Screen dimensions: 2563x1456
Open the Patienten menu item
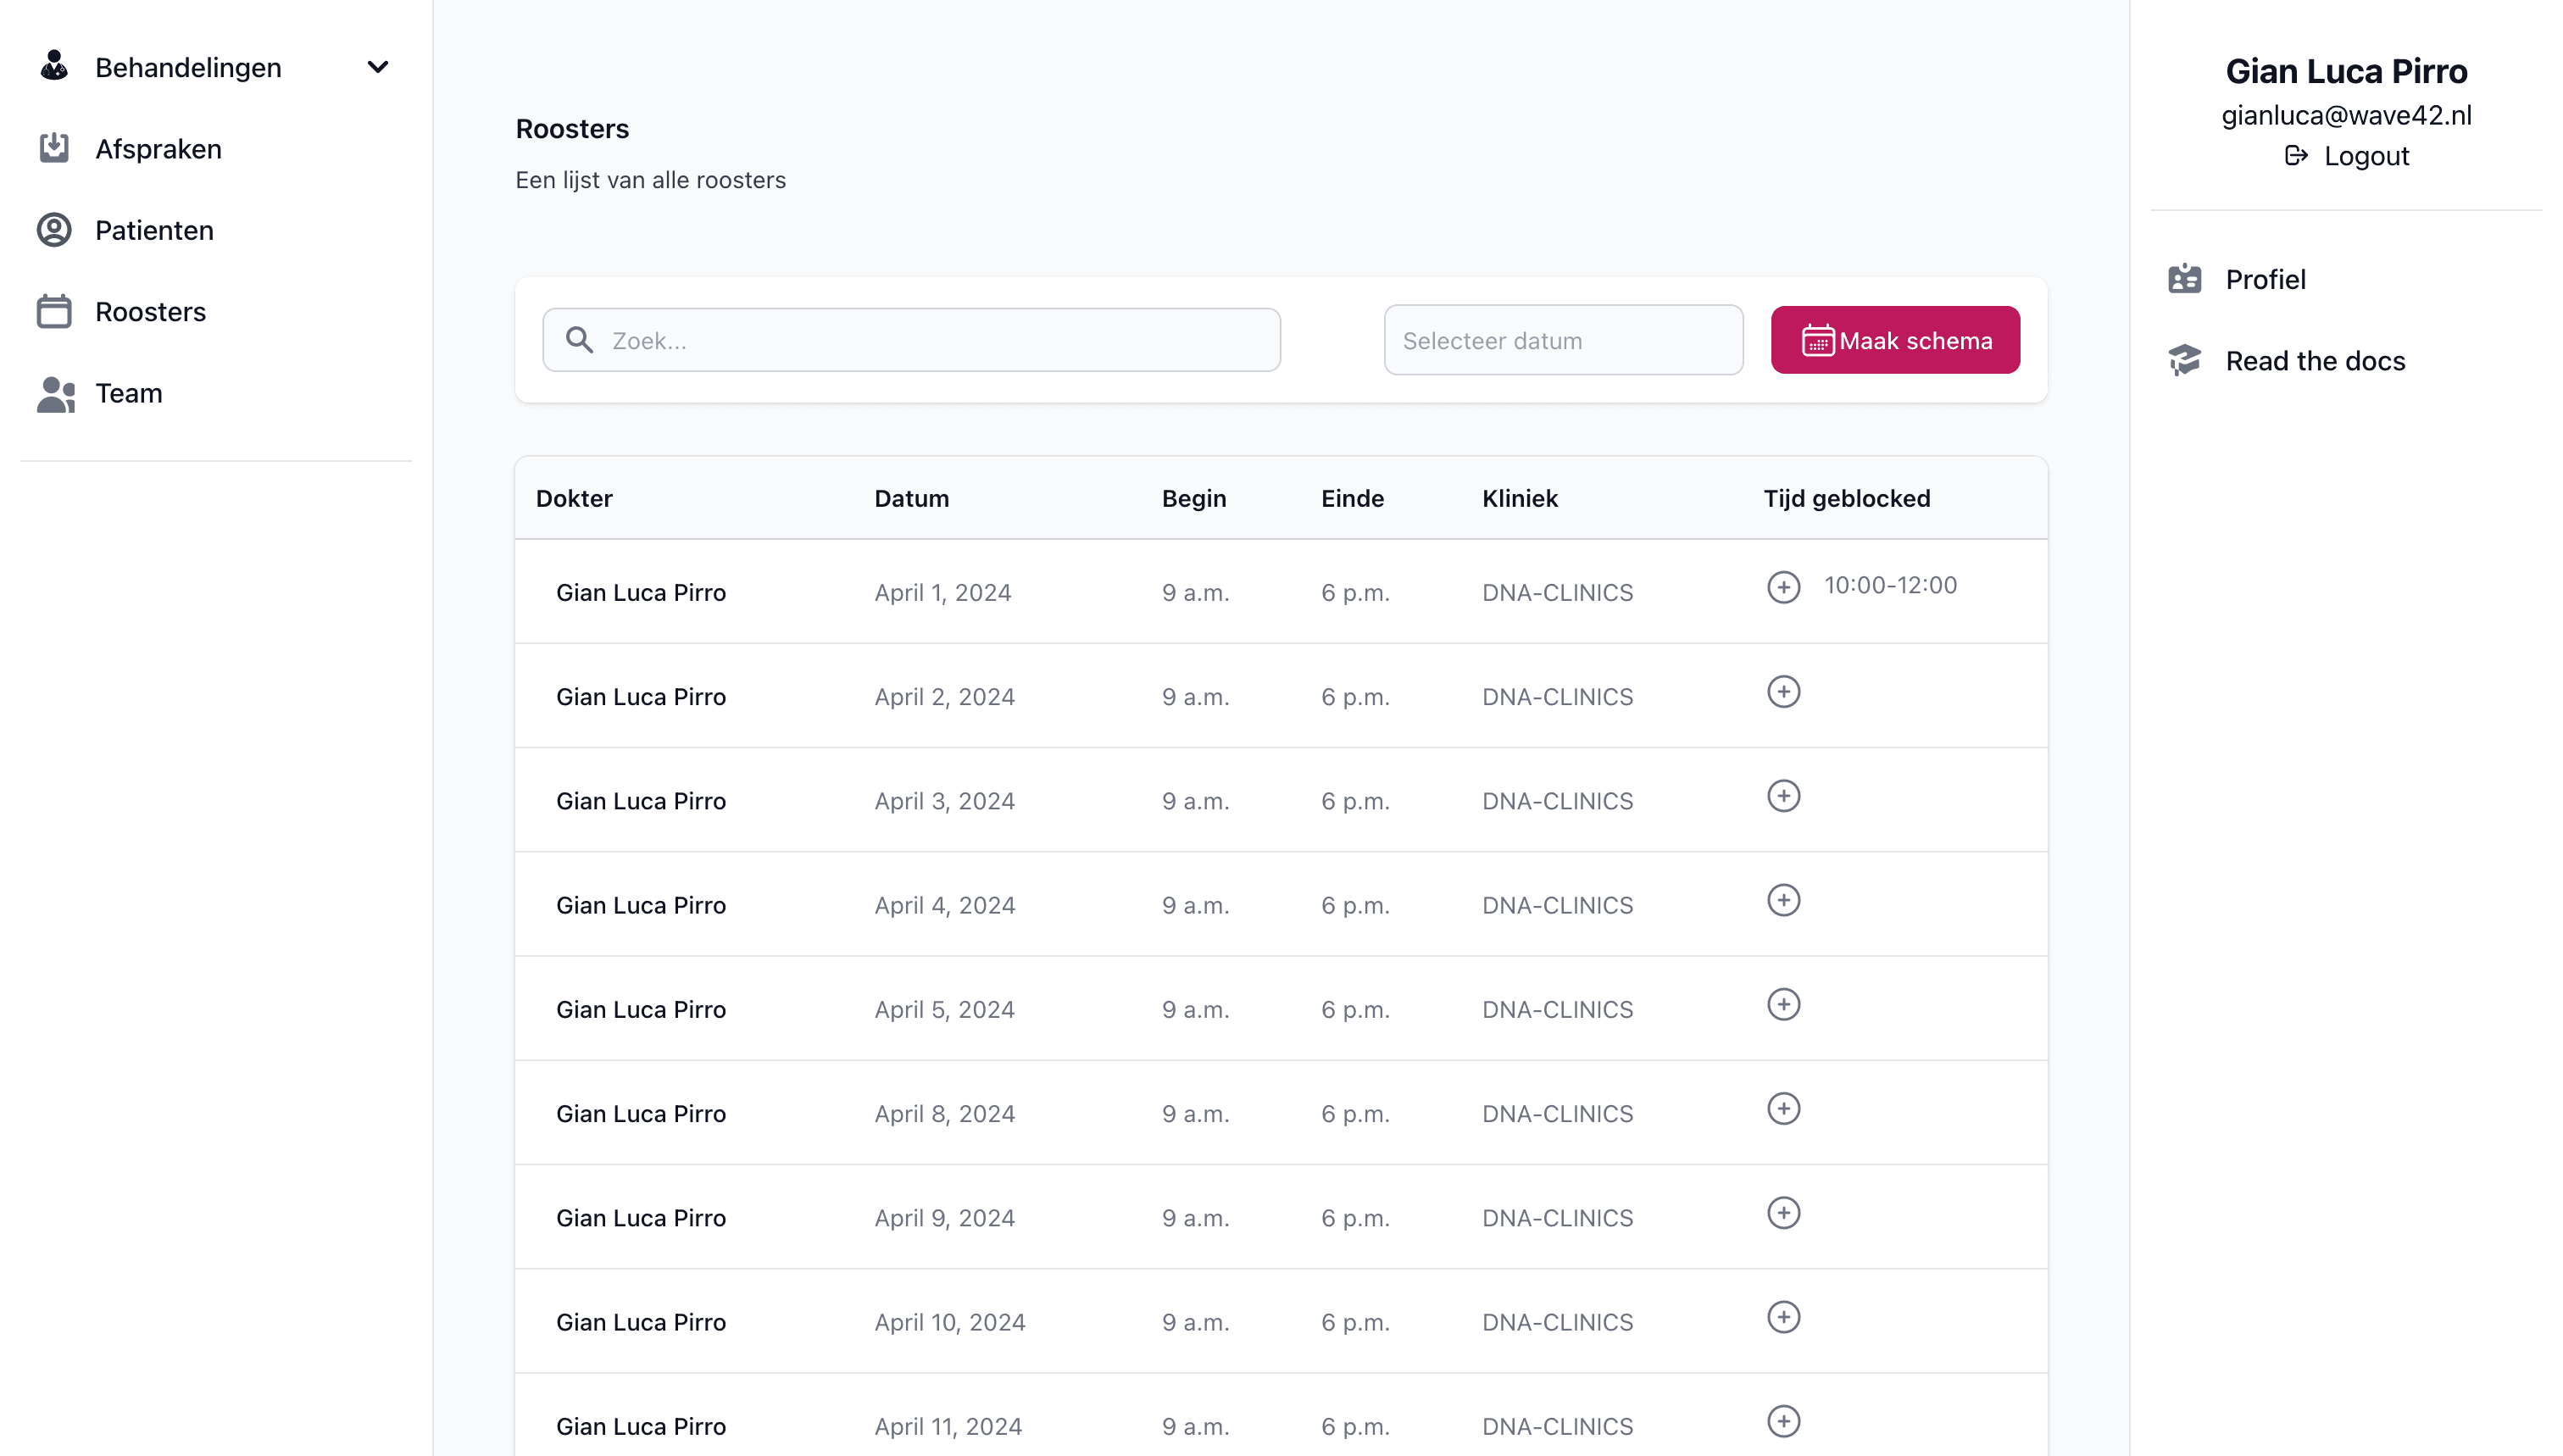click(153, 230)
